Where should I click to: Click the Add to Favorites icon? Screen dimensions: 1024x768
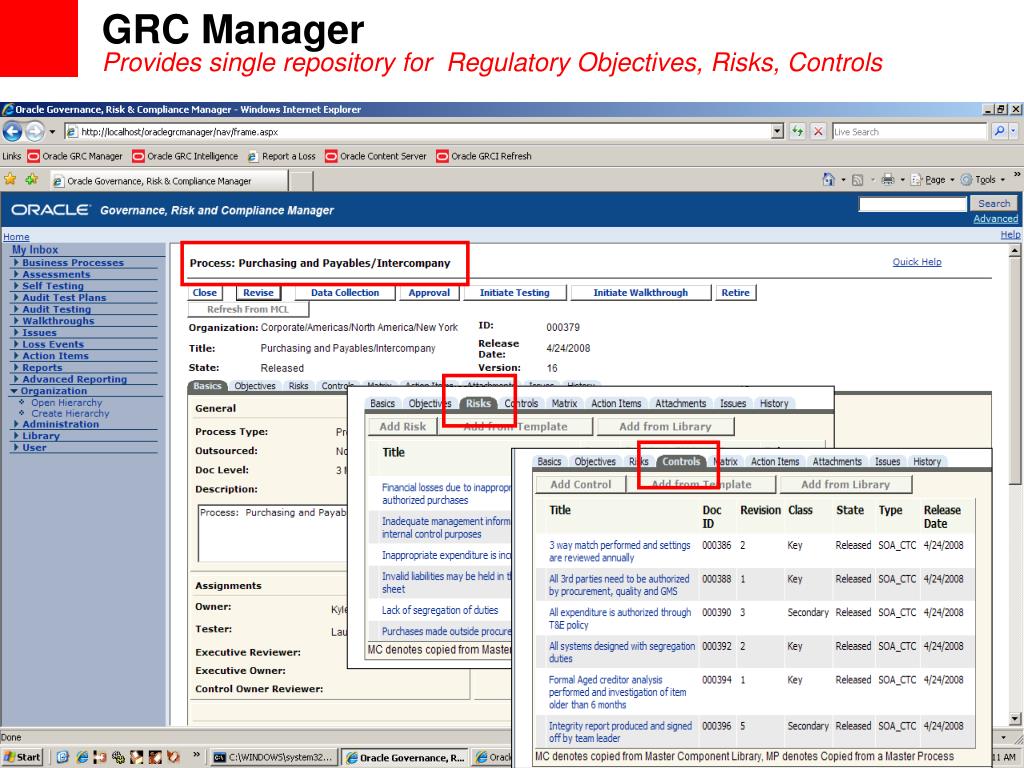[x=31, y=179]
